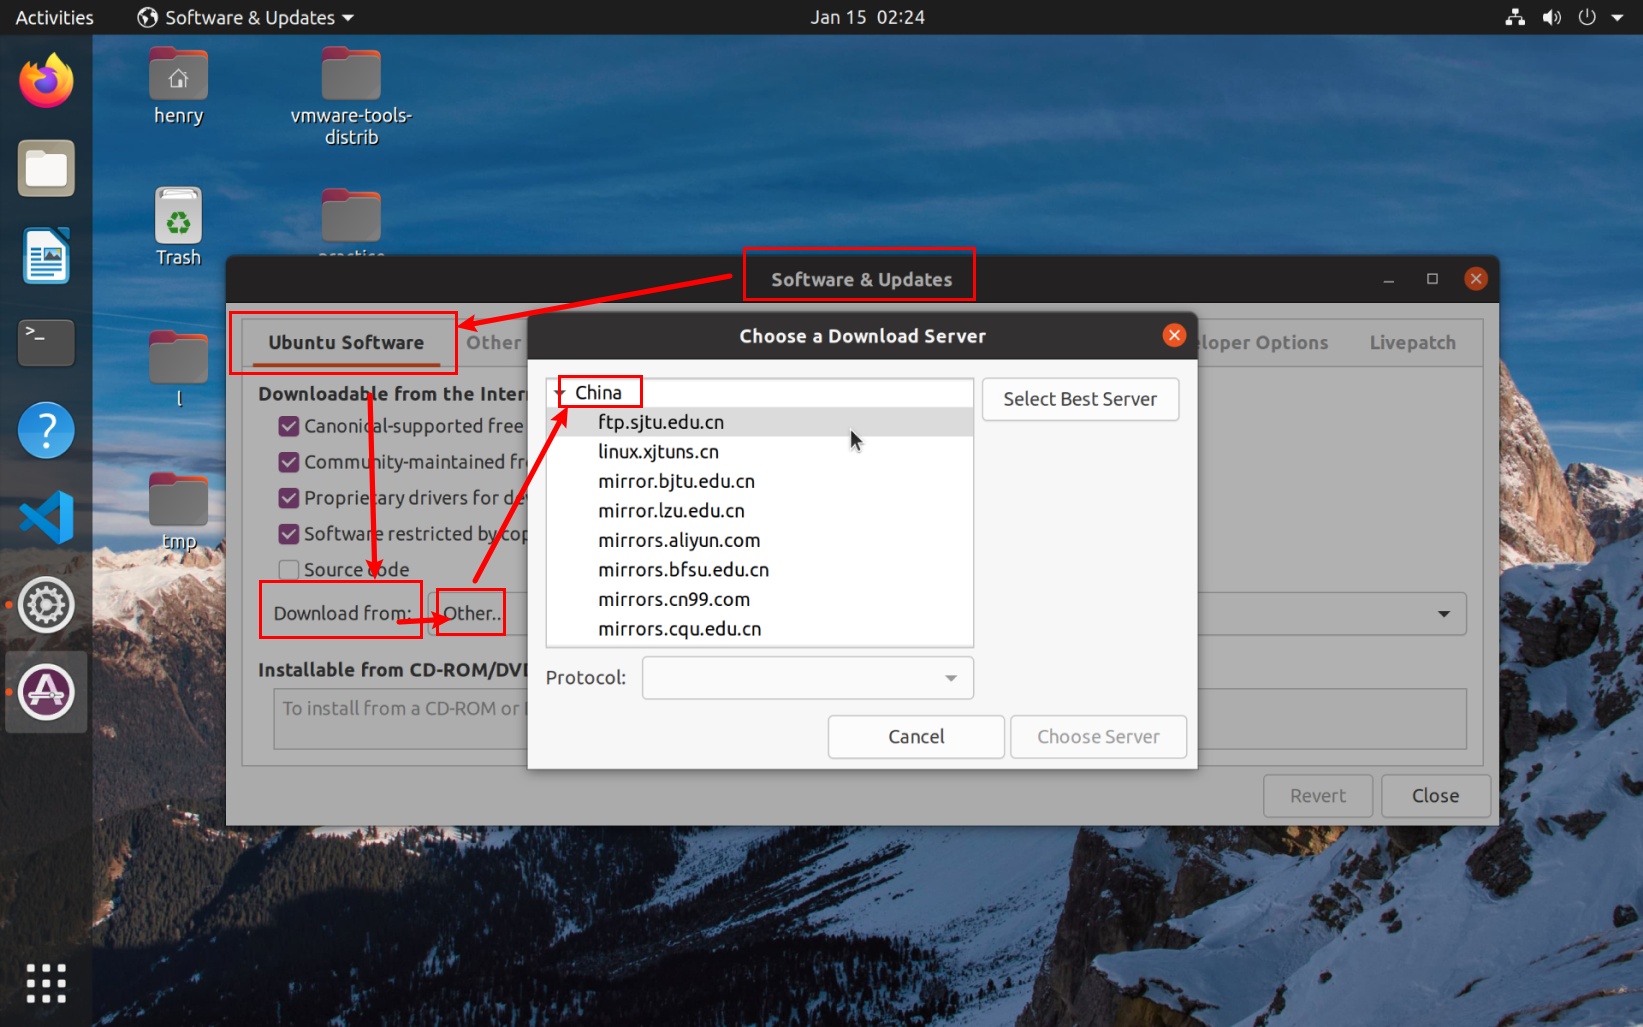Show Applications grid button
Screen dimensions: 1643x1027
(46, 983)
